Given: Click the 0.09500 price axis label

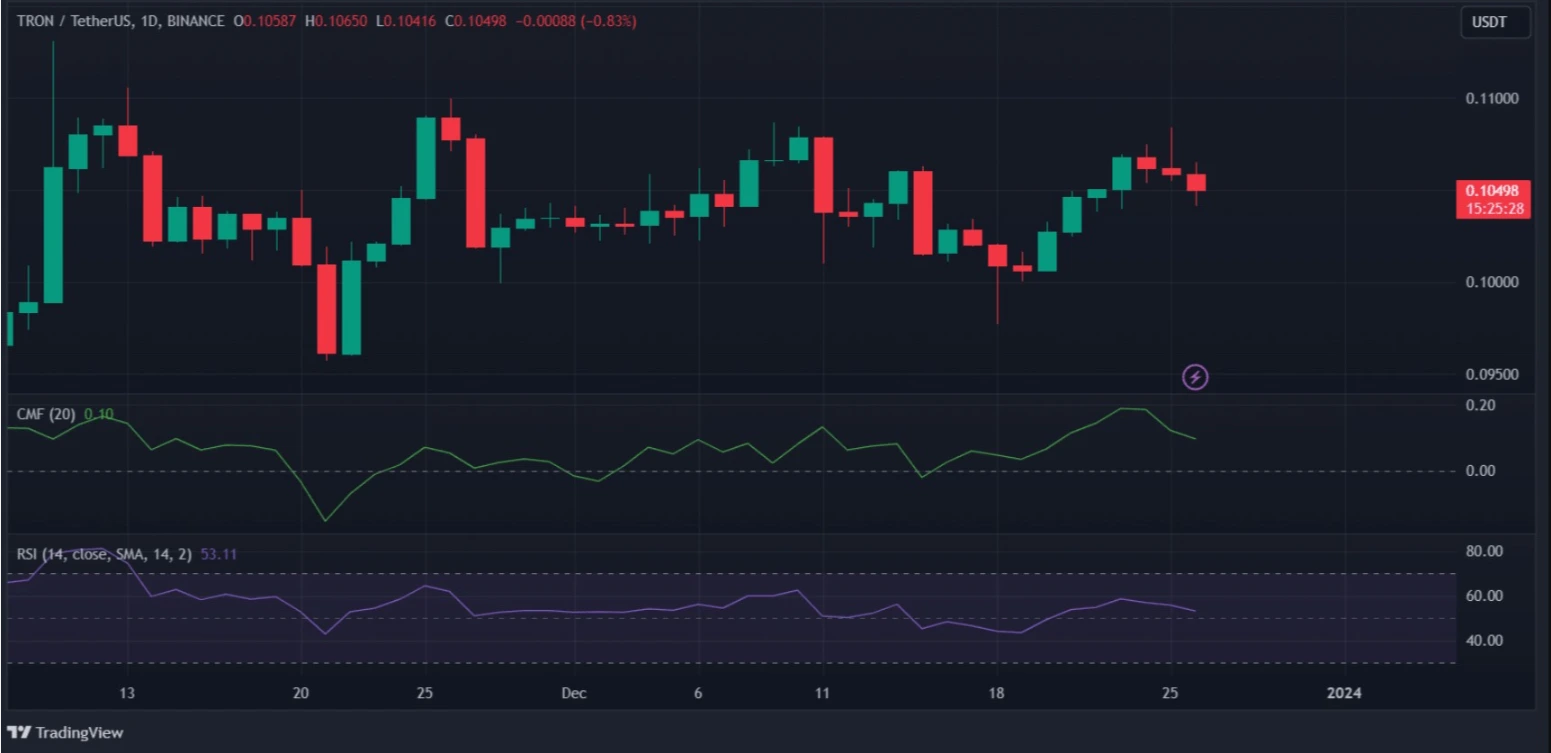Looking at the screenshot, I should pos(1491,375).
